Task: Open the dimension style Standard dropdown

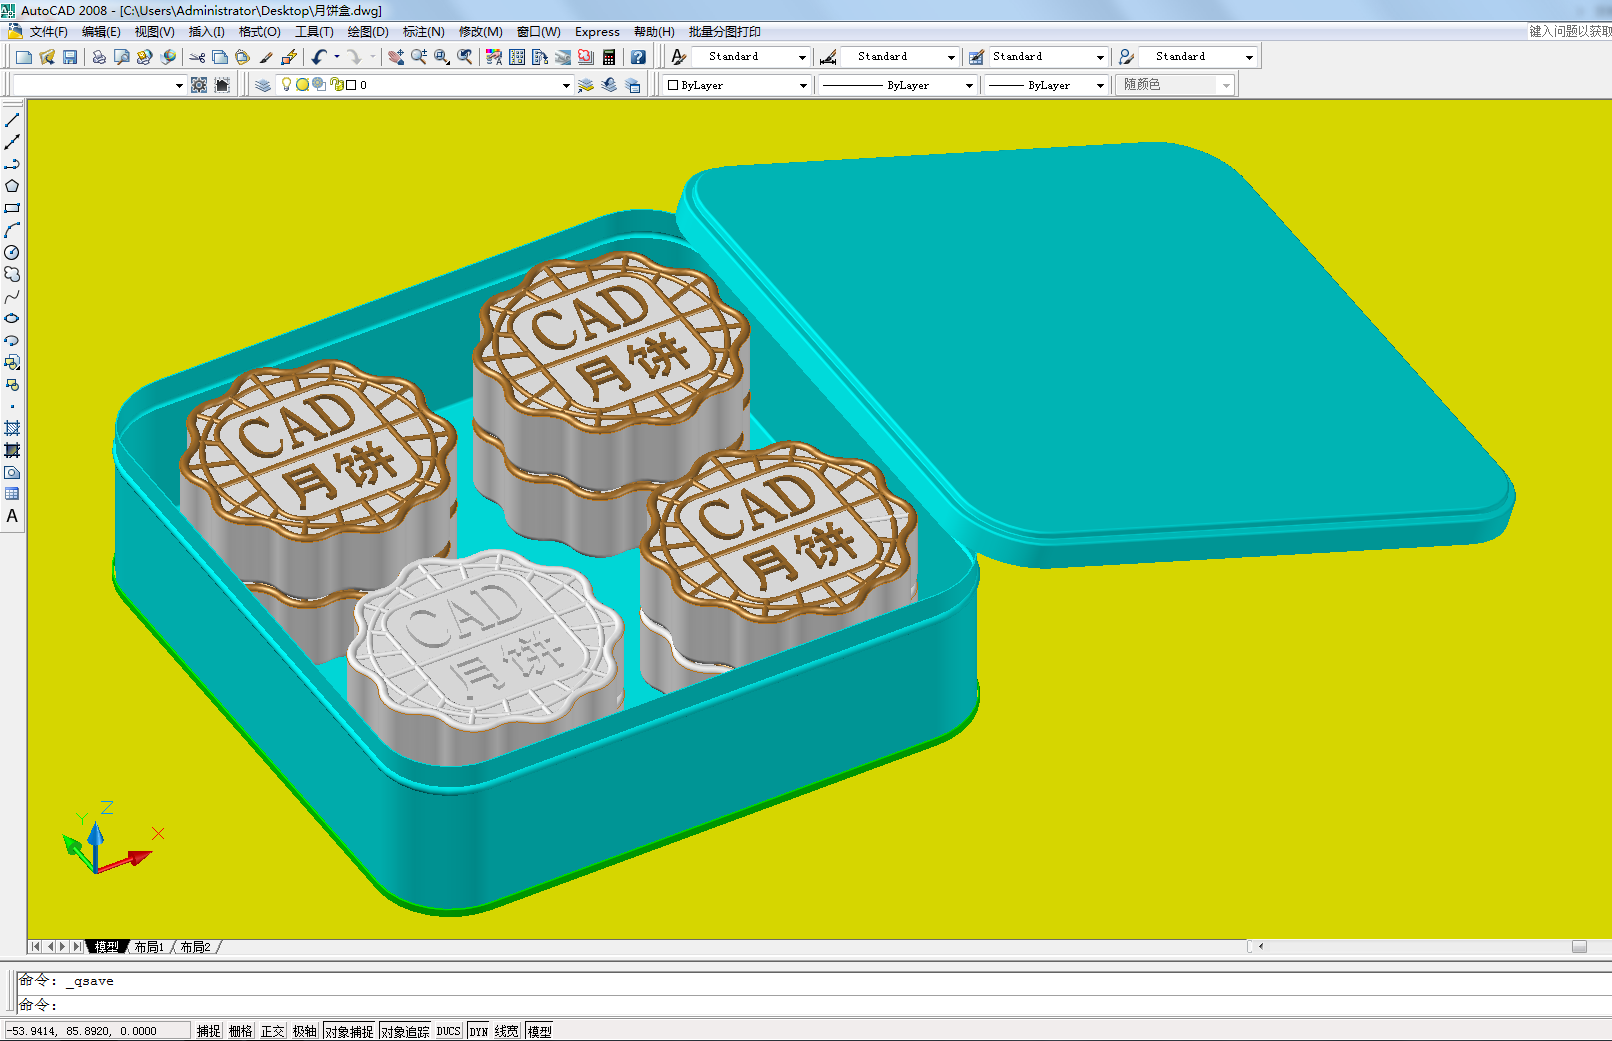Action: tap(951, 57)
